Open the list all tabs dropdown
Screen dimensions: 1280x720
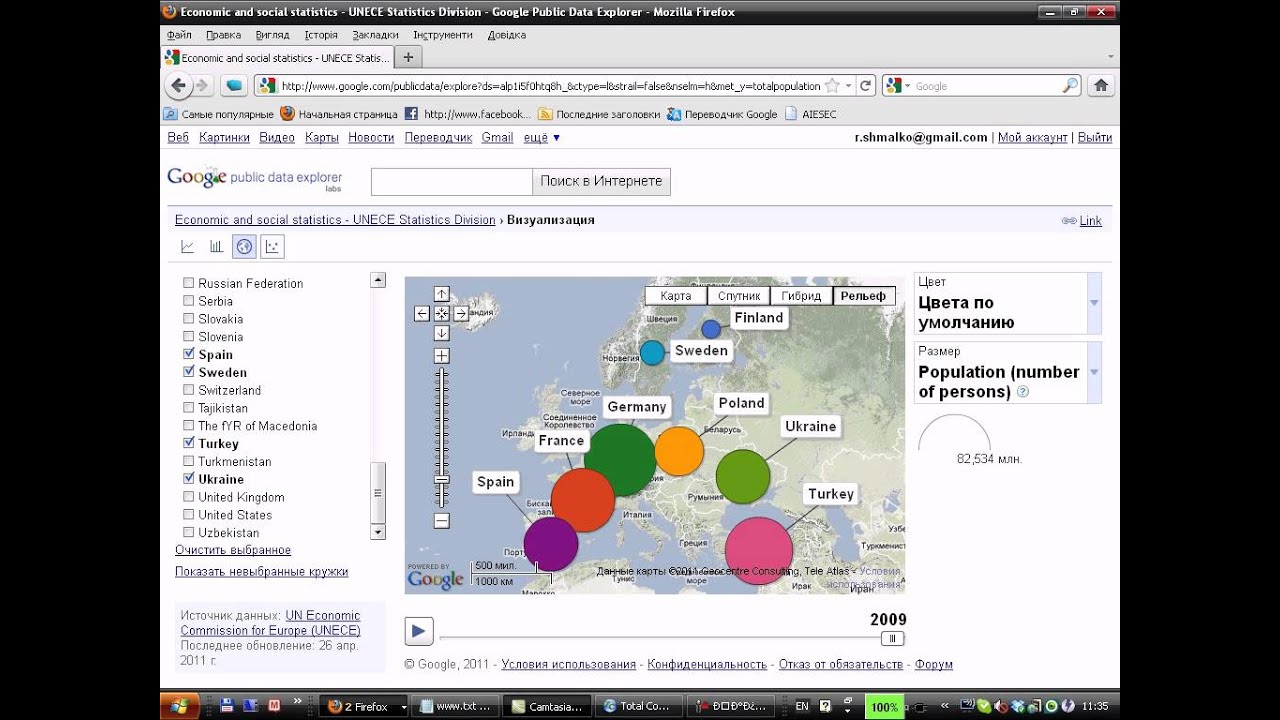tap(1110, 58)
